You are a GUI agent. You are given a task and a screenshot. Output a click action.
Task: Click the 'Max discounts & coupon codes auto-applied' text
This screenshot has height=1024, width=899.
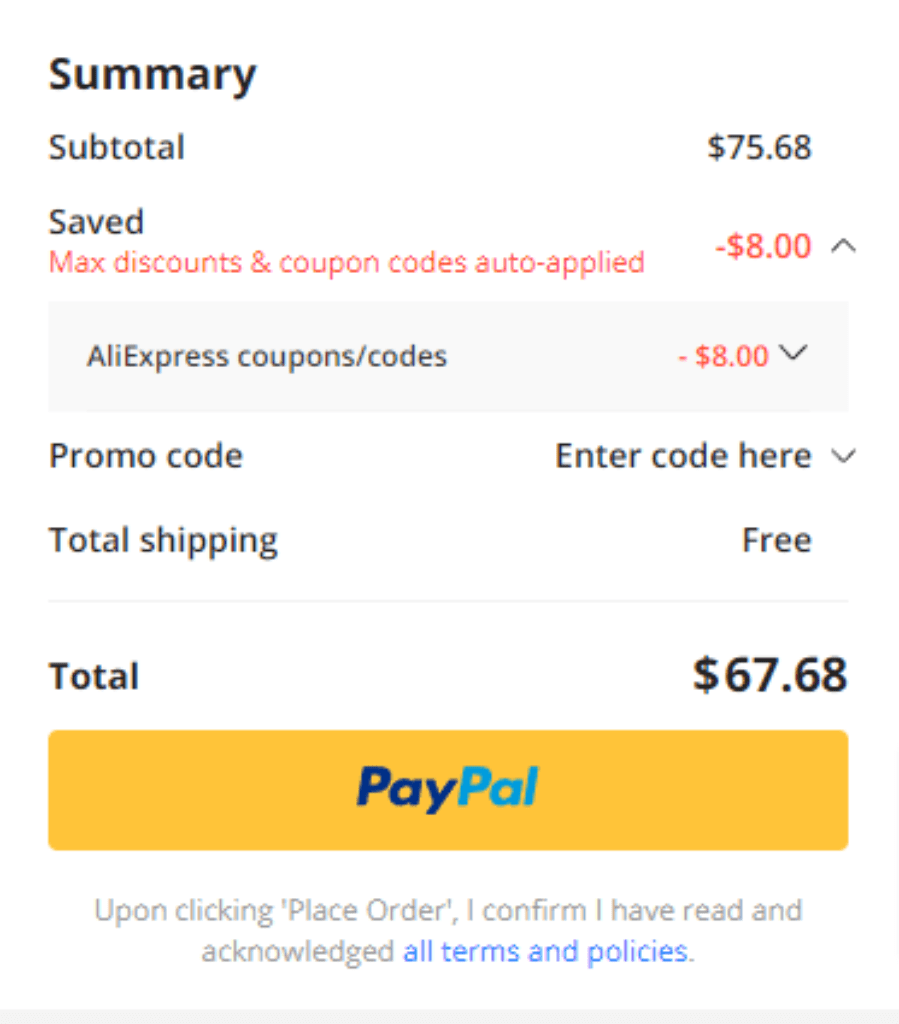pos(347,263)
